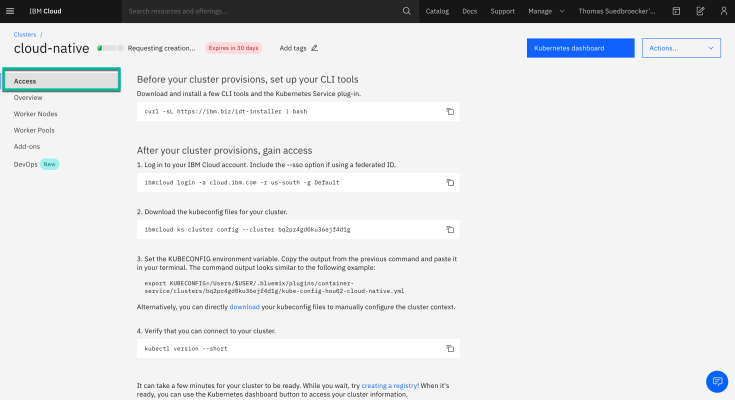Open Worker Nodes in sidebar
This screenshot has width=735, height=400.
click(35, 114)
